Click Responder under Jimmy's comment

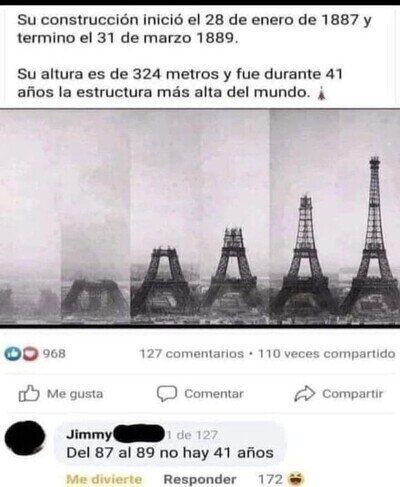point(200,479)
